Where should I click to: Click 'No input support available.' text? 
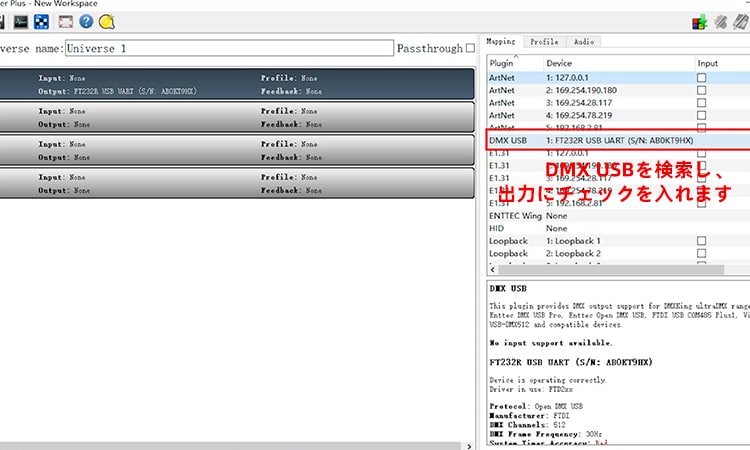(x=551, y=343)
